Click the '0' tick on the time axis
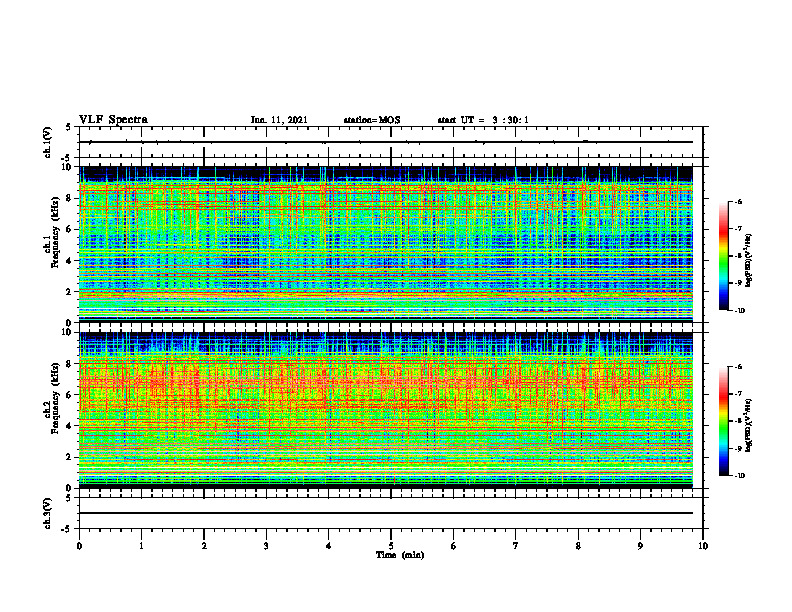 coord(79,546)
